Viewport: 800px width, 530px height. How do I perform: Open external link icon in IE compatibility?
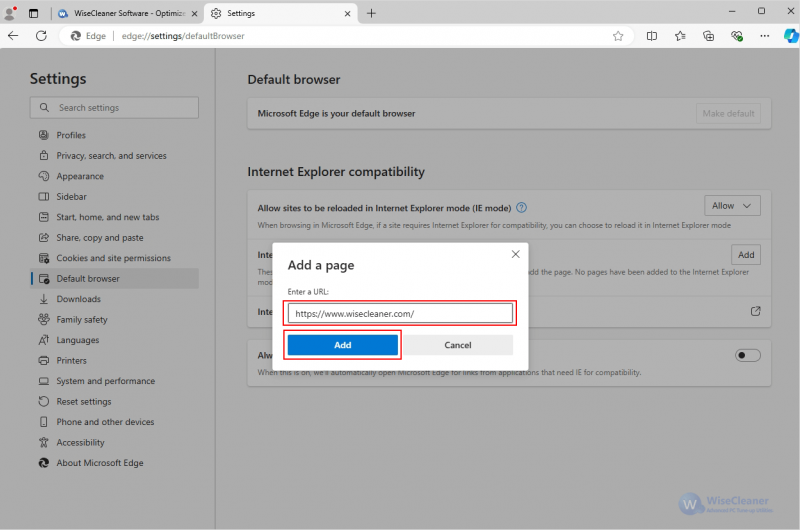(756, 311)
